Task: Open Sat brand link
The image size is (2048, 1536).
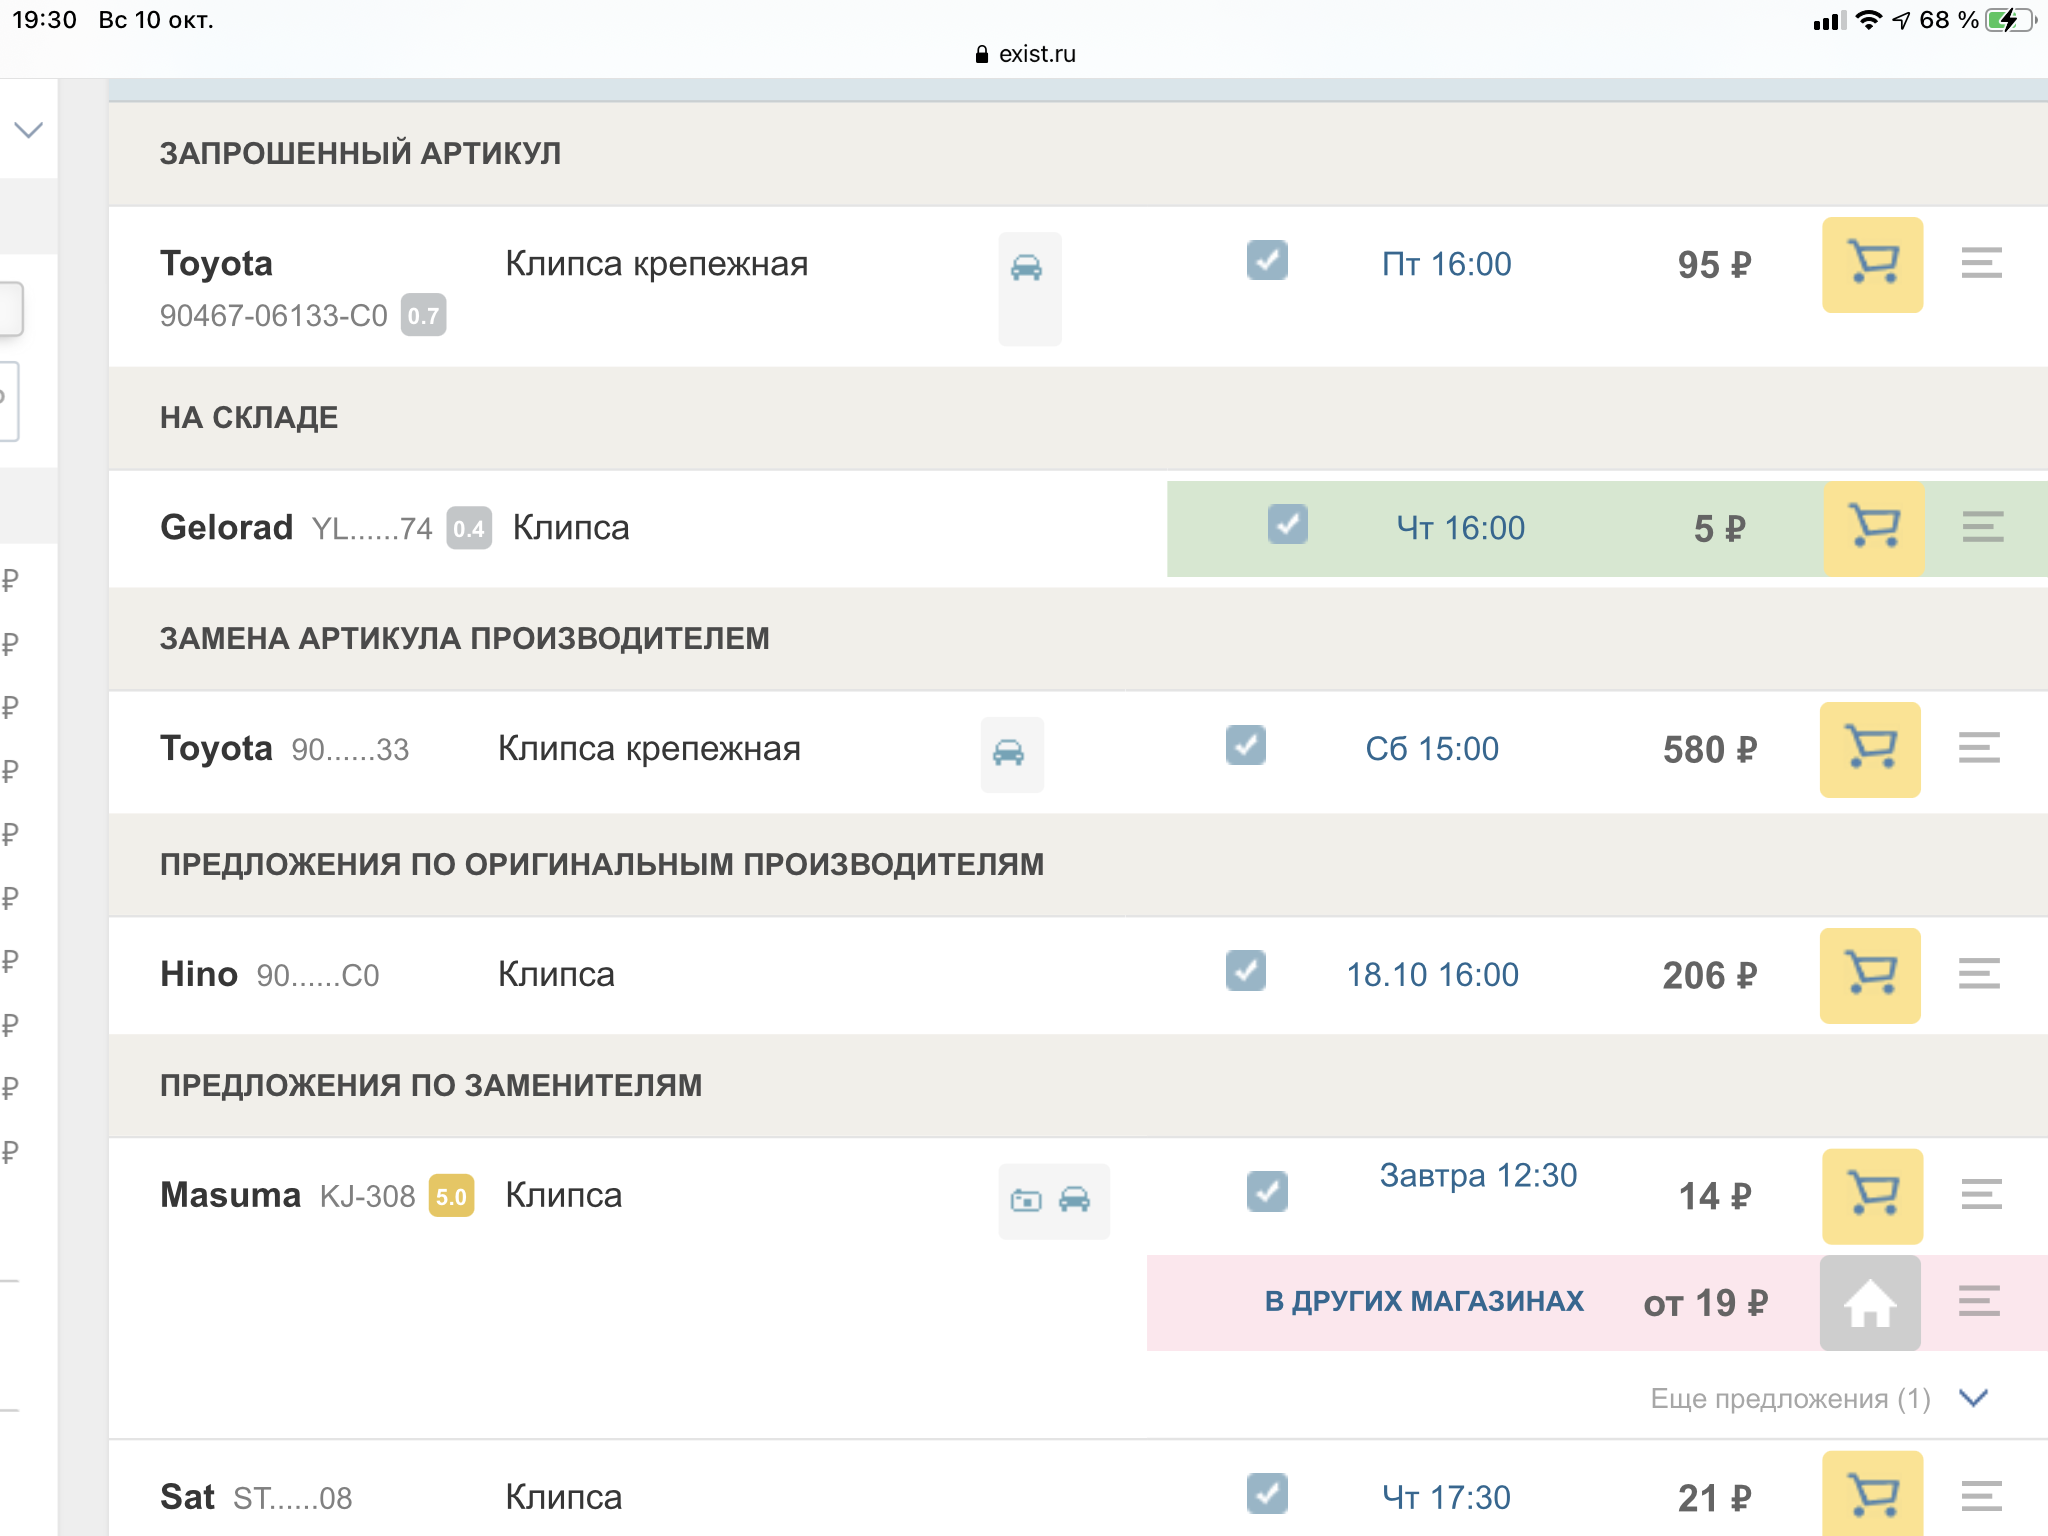Action: tap(187, 1498)
